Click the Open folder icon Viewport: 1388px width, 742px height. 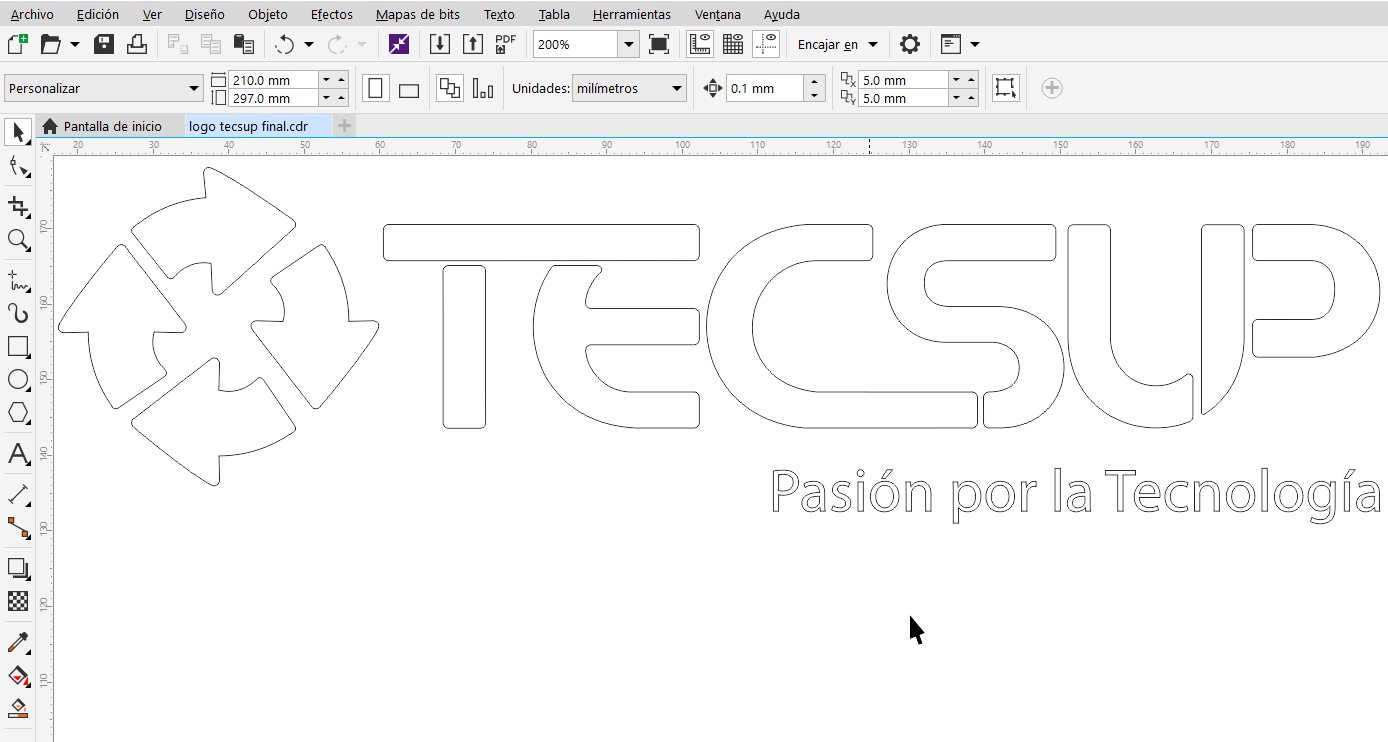[50, 44]
